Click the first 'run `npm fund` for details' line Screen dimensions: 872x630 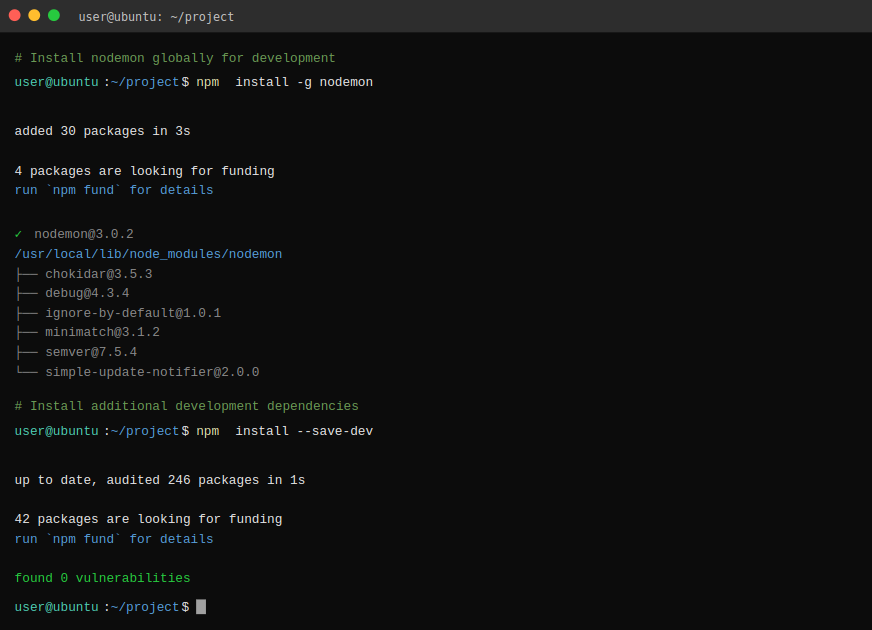[x=114, y=190]
